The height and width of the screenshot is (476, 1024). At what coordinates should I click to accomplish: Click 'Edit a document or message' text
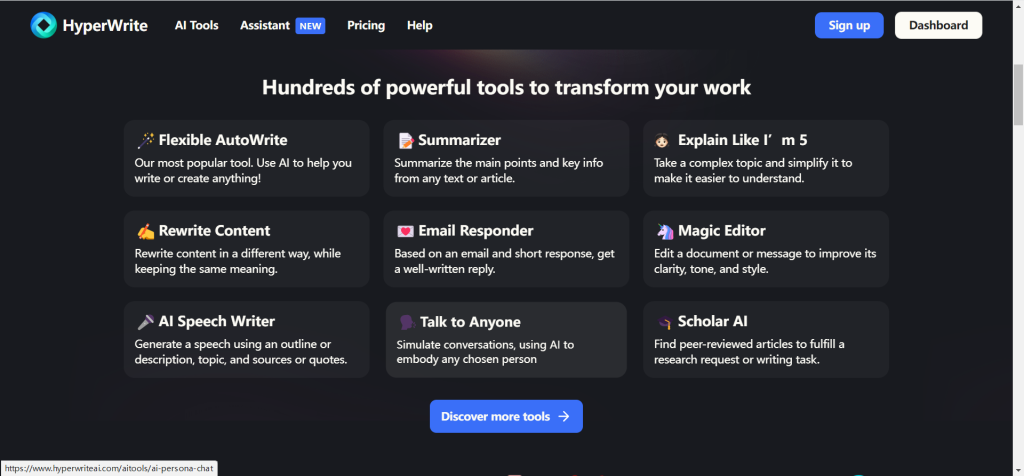(765, 261)
